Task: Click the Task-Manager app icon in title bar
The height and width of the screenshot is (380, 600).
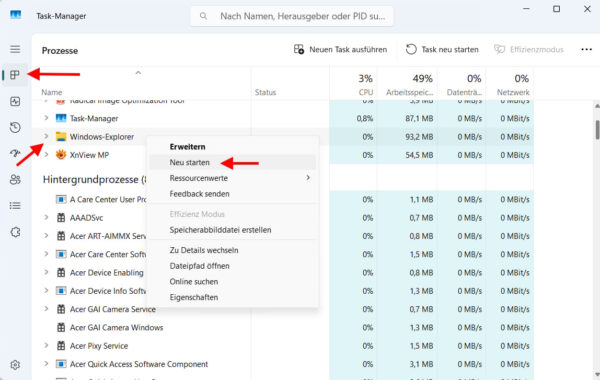Action: (16, 15)
